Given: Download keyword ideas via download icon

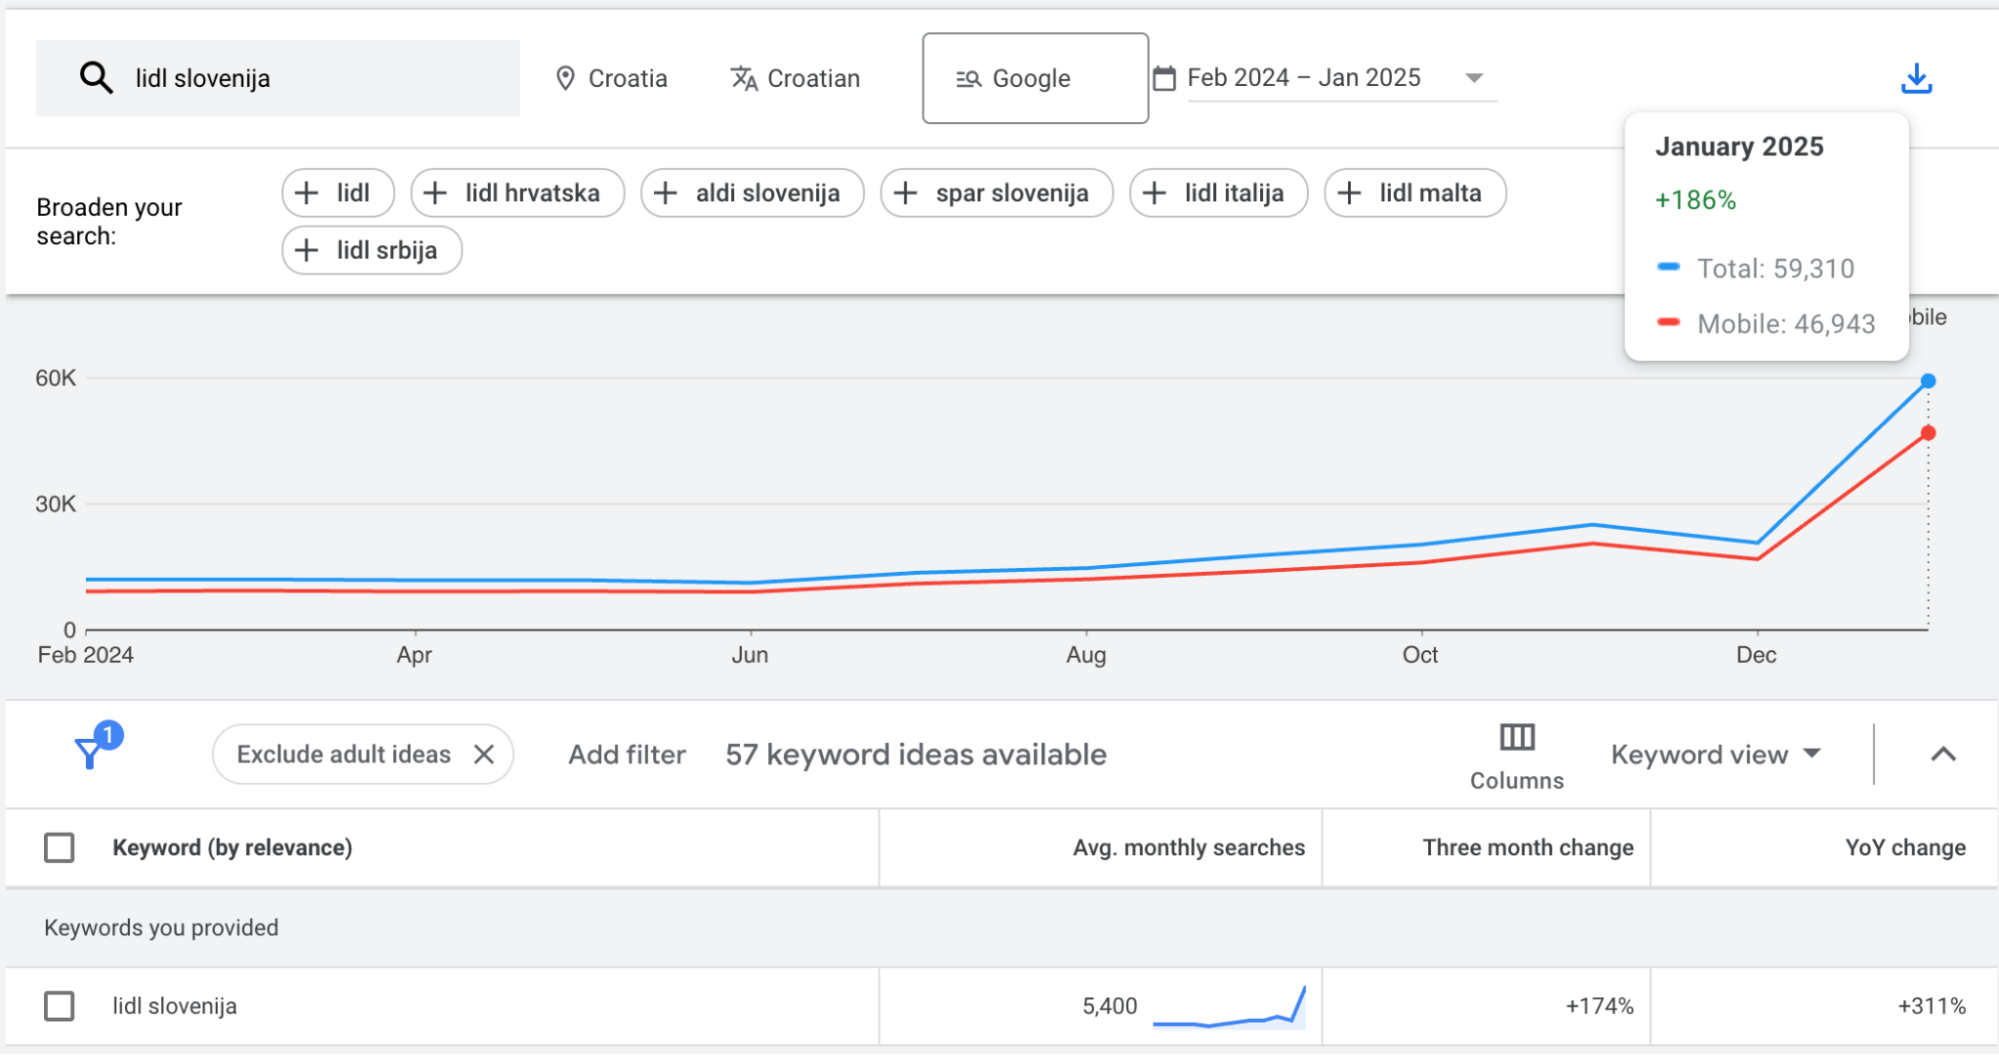Looking at the screenshot, I should [x=1916, y=78].
